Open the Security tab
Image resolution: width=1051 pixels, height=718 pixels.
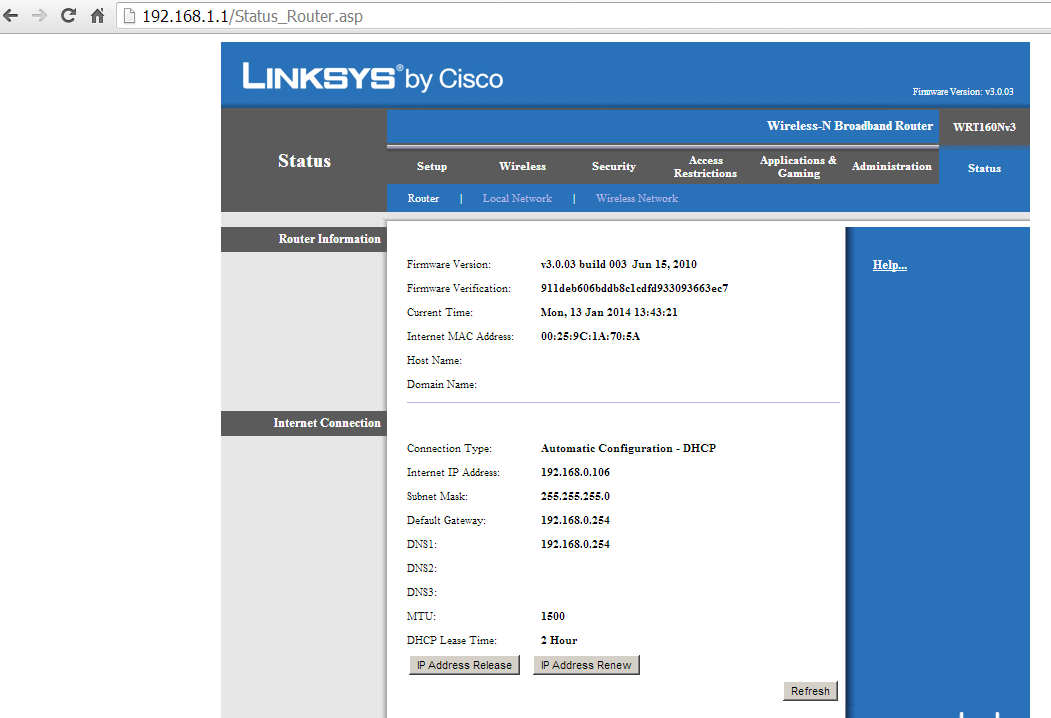coord(613,167)
